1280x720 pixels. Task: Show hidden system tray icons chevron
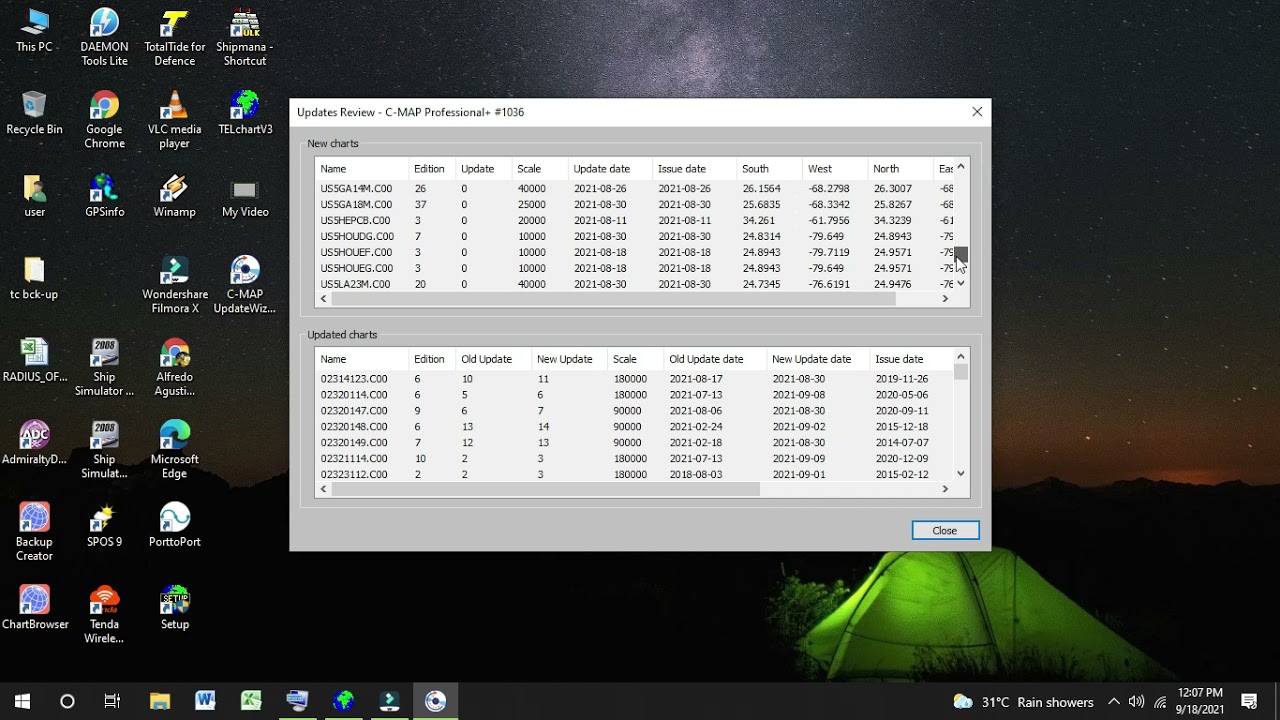(x=1114, y=702)
